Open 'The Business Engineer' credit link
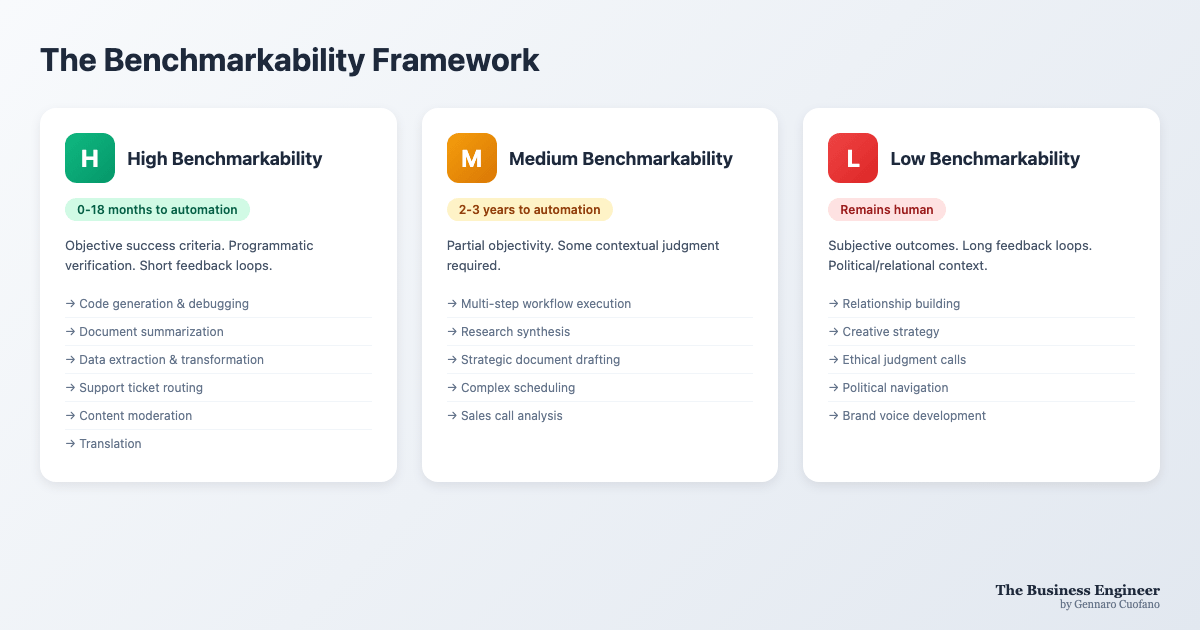 [x=1078, y=590]
